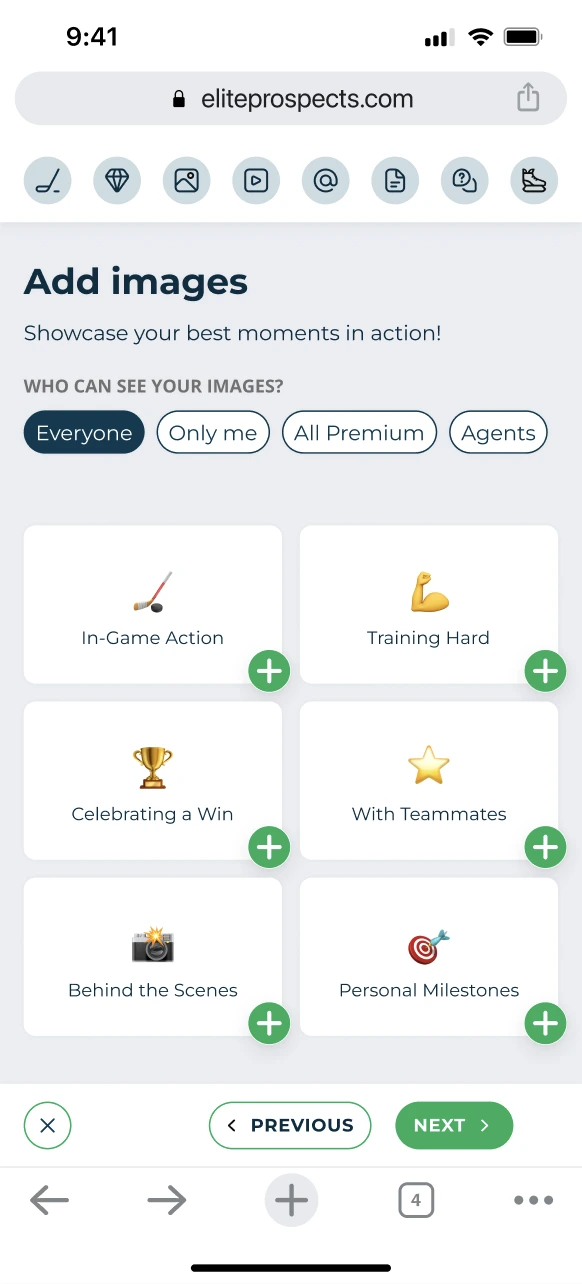Screen dimensions: 582x1284
Task: Tap the eliteprospects.com address bar
Action: click(291, 98)
